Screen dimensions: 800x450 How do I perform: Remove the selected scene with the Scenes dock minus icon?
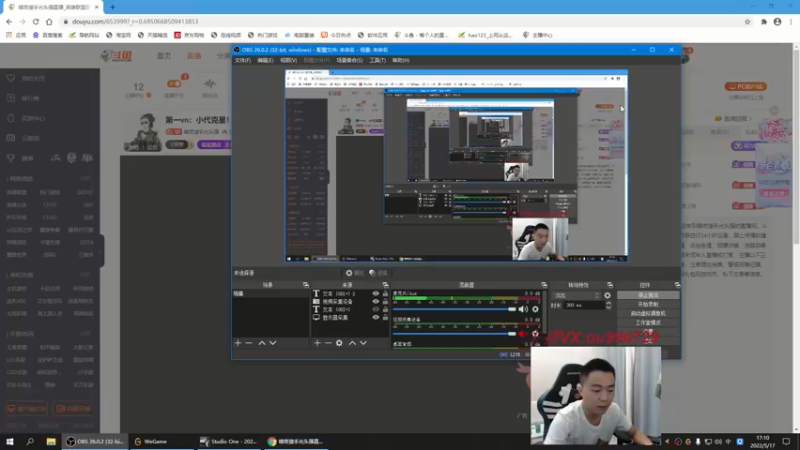249,343
